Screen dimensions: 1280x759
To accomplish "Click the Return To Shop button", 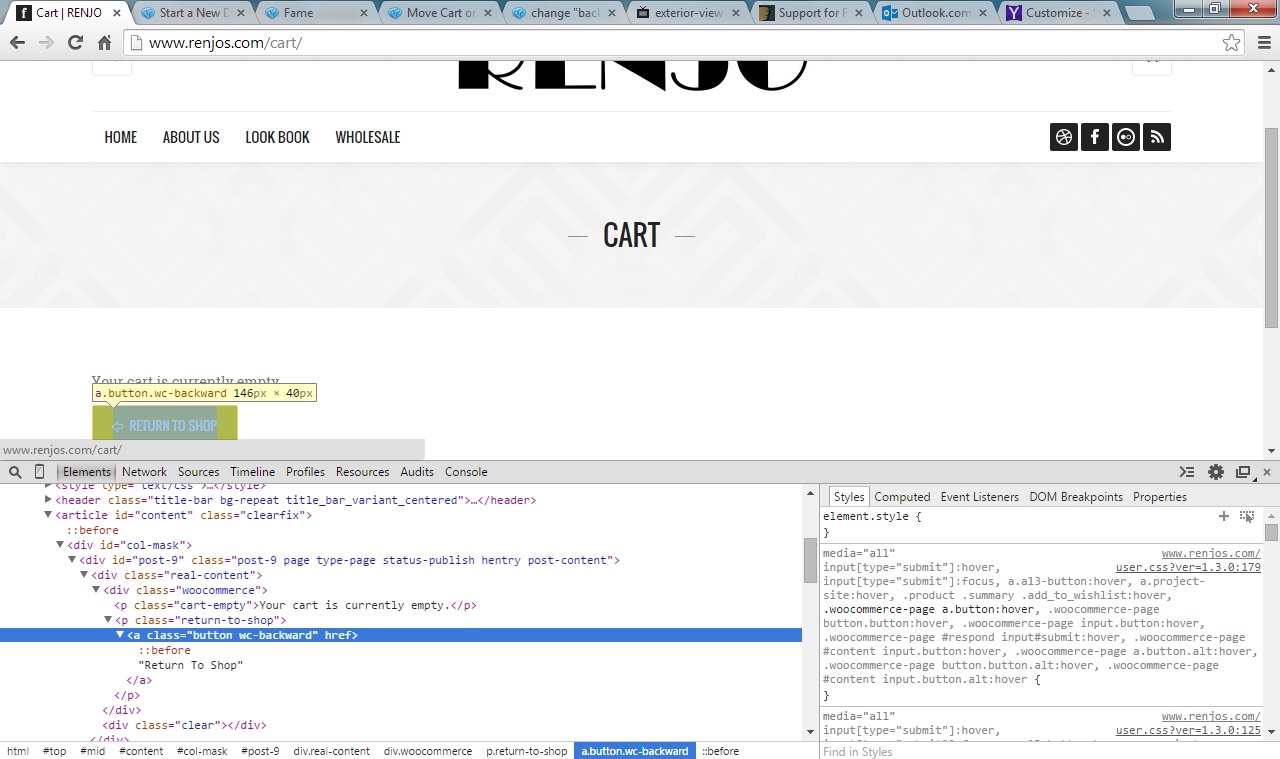I will coord(165,425).
